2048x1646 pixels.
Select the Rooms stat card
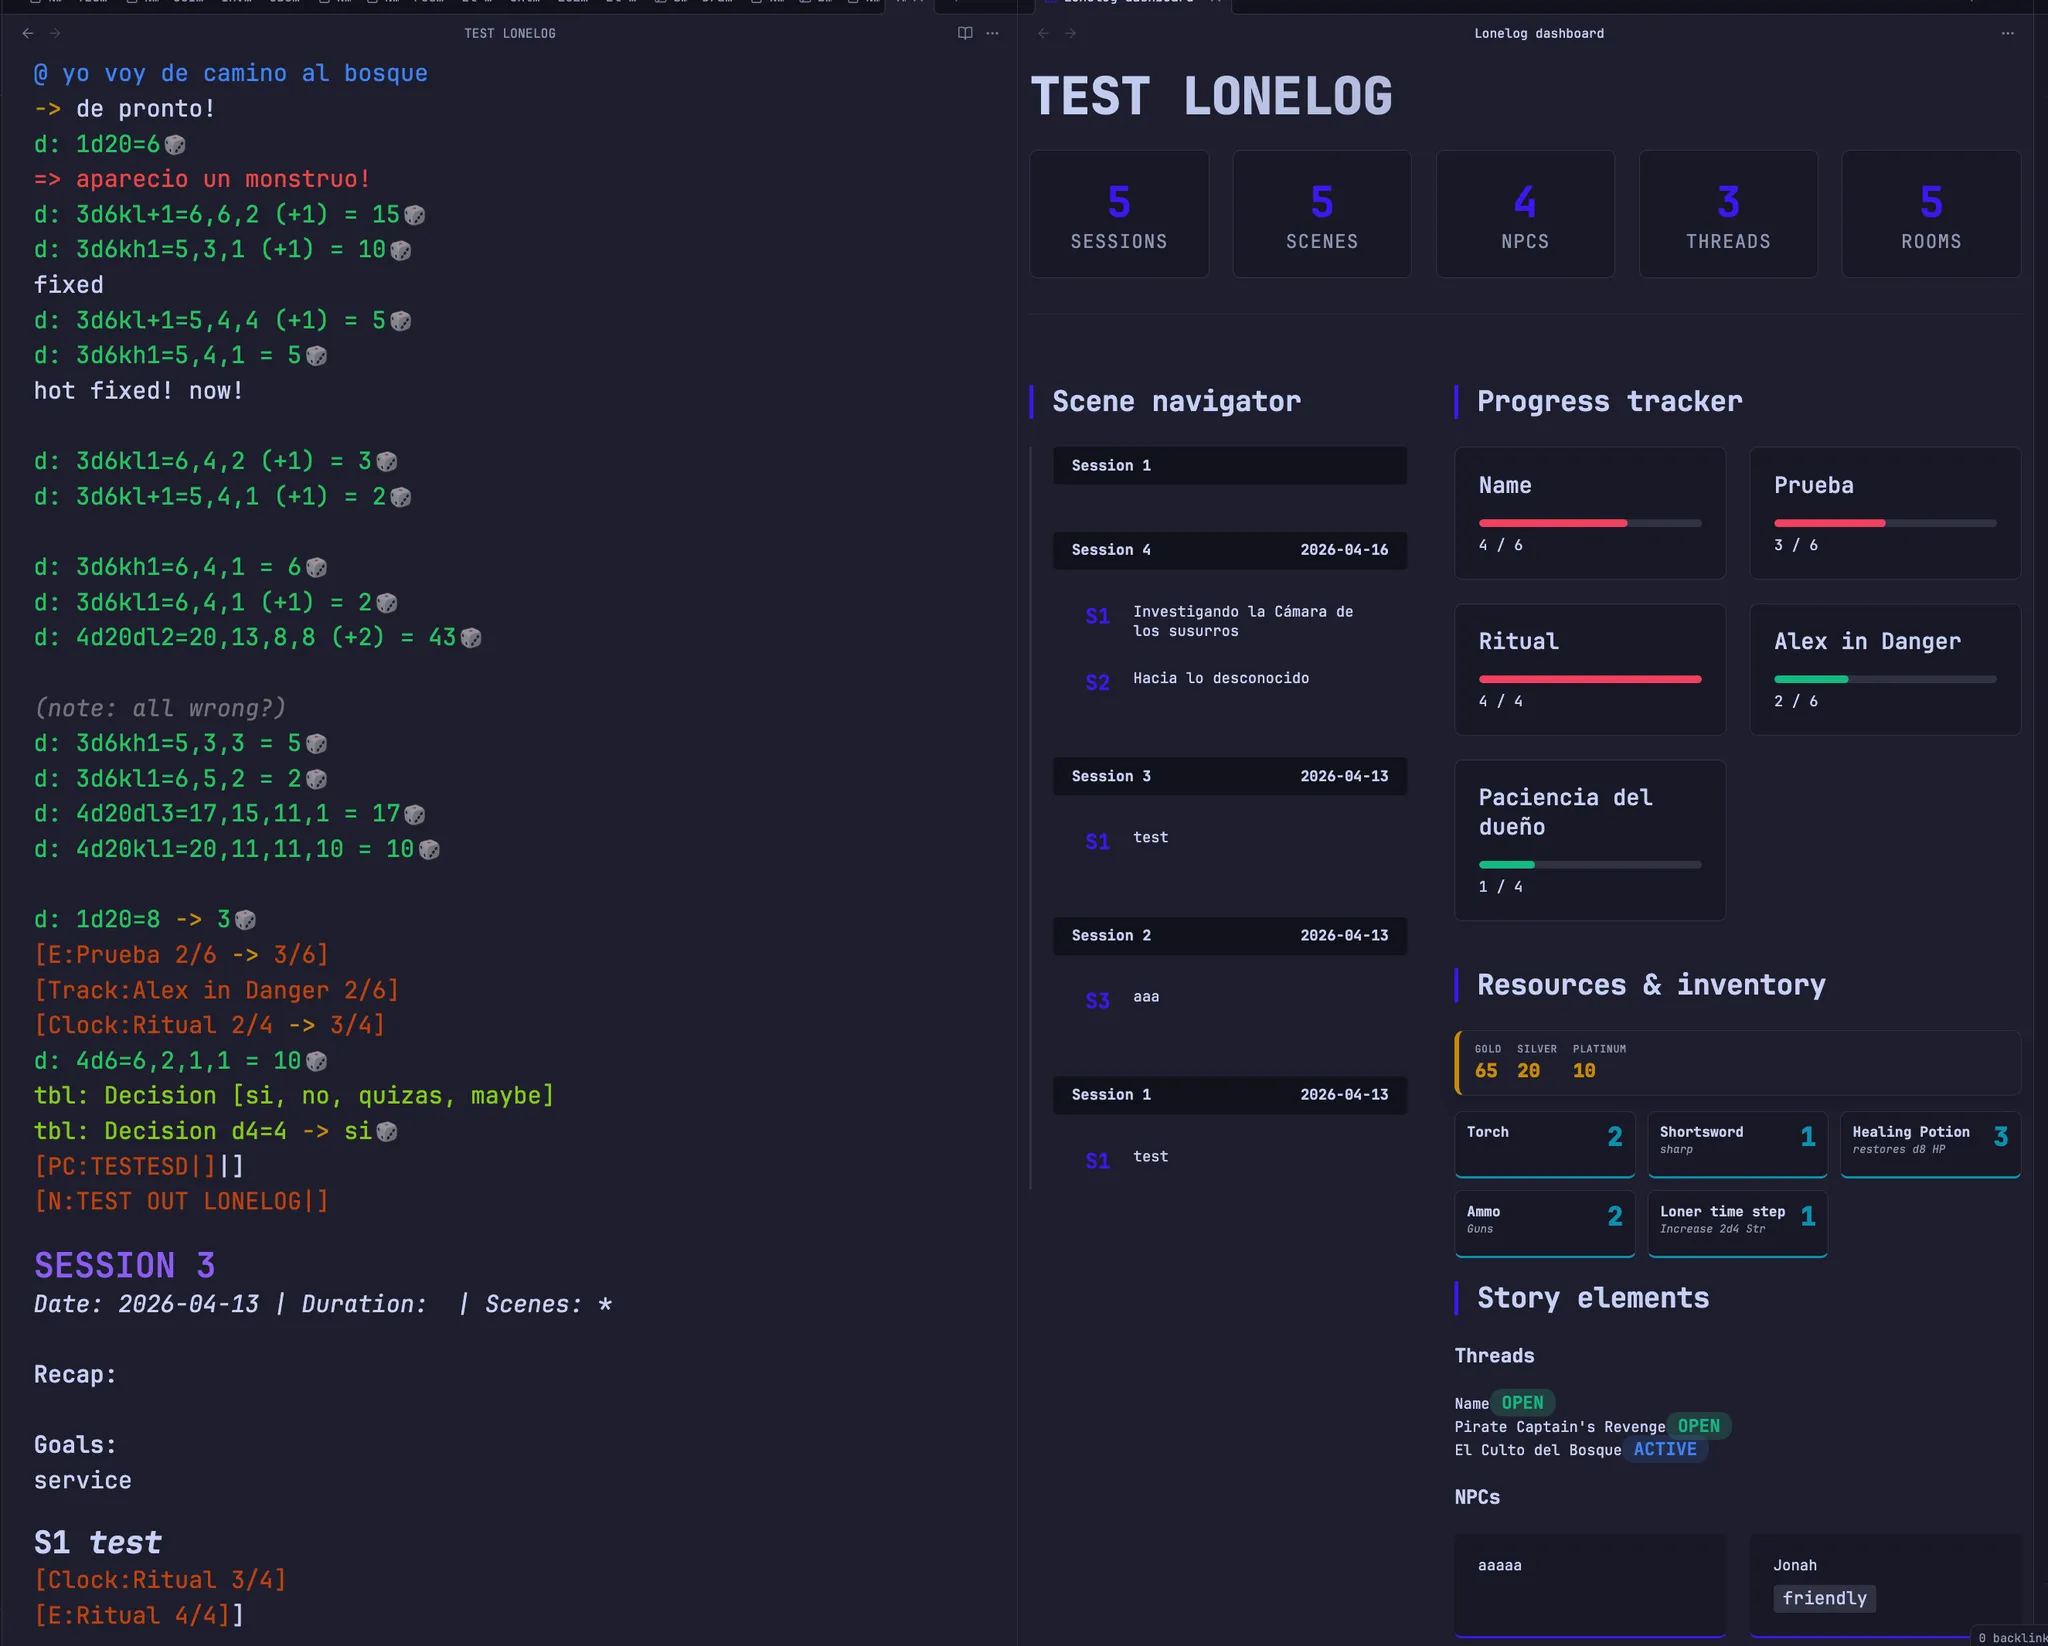[1931, 214]
